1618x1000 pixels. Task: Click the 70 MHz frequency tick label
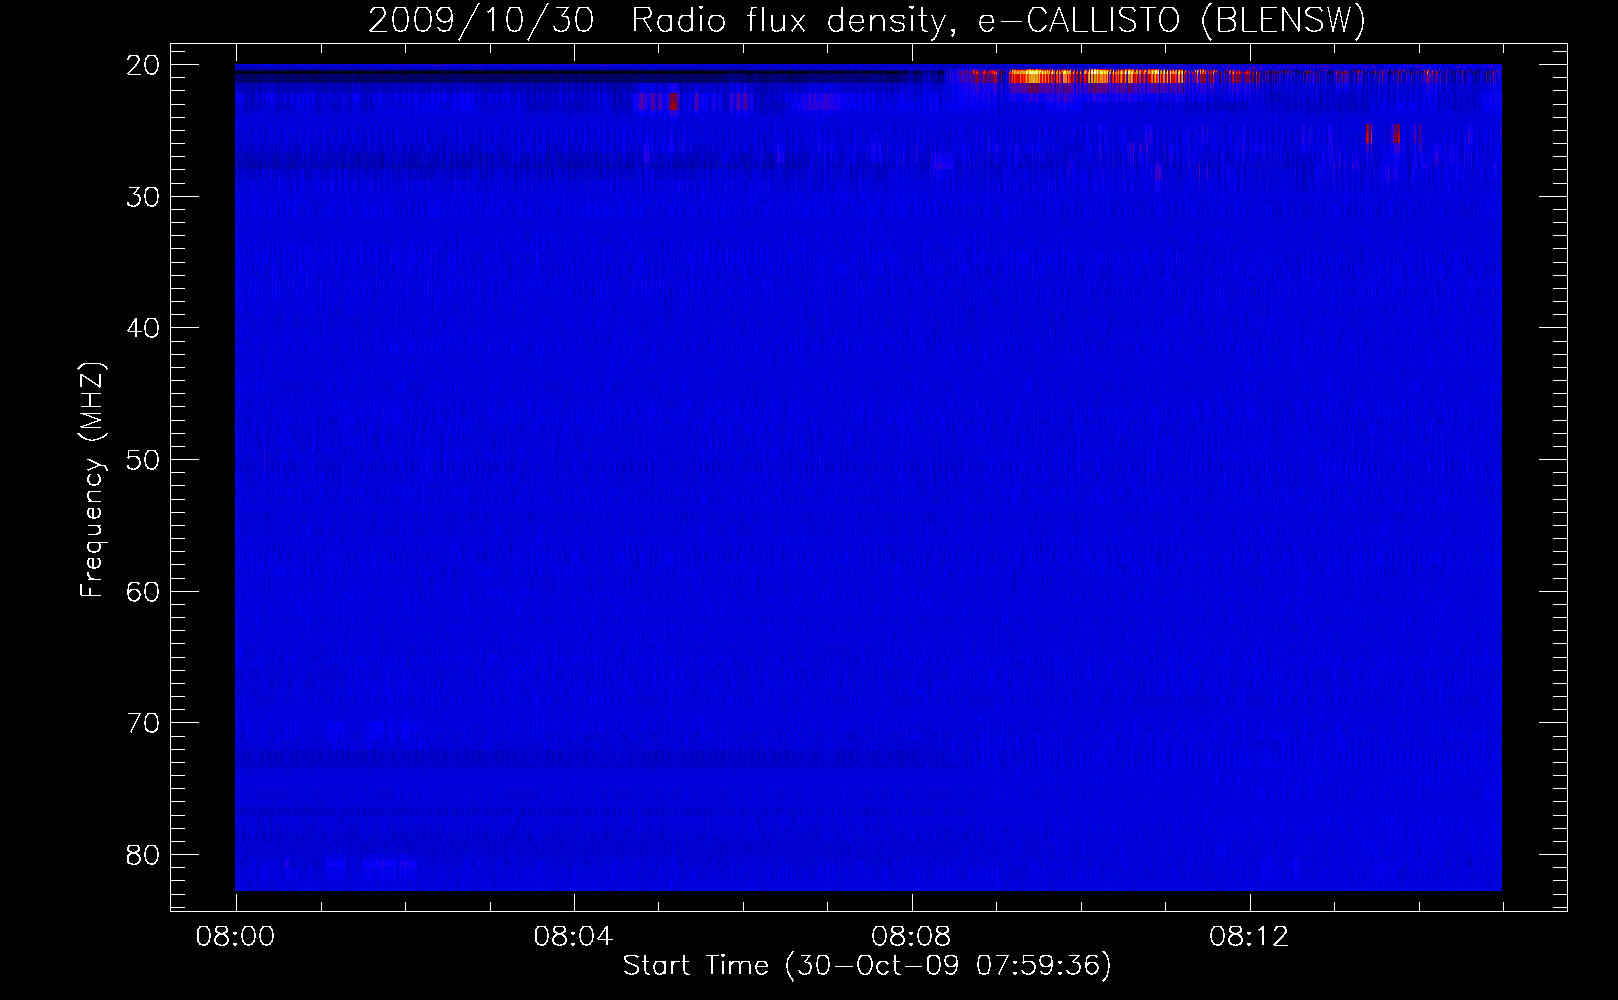pyautogui.click(x=143, y=723)
